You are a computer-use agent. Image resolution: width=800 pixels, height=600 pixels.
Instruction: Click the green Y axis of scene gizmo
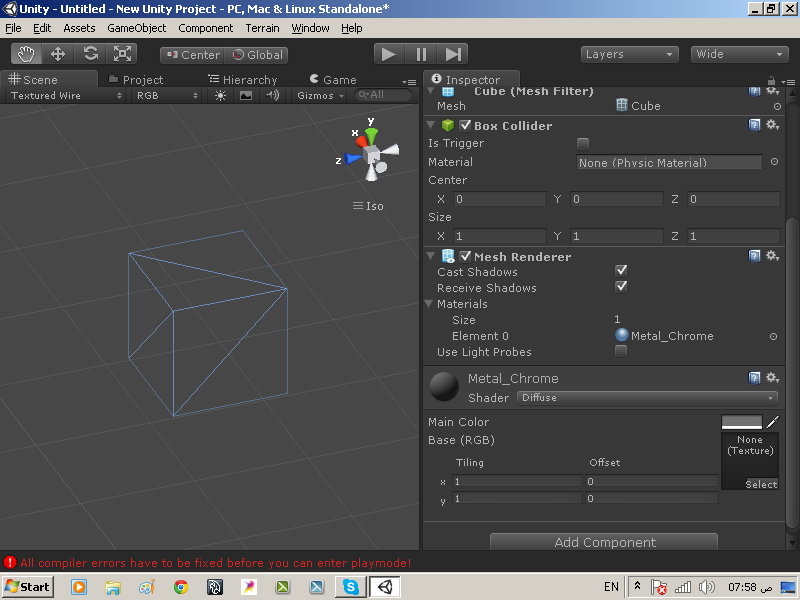pyautogui.click(x=371, y=135)
